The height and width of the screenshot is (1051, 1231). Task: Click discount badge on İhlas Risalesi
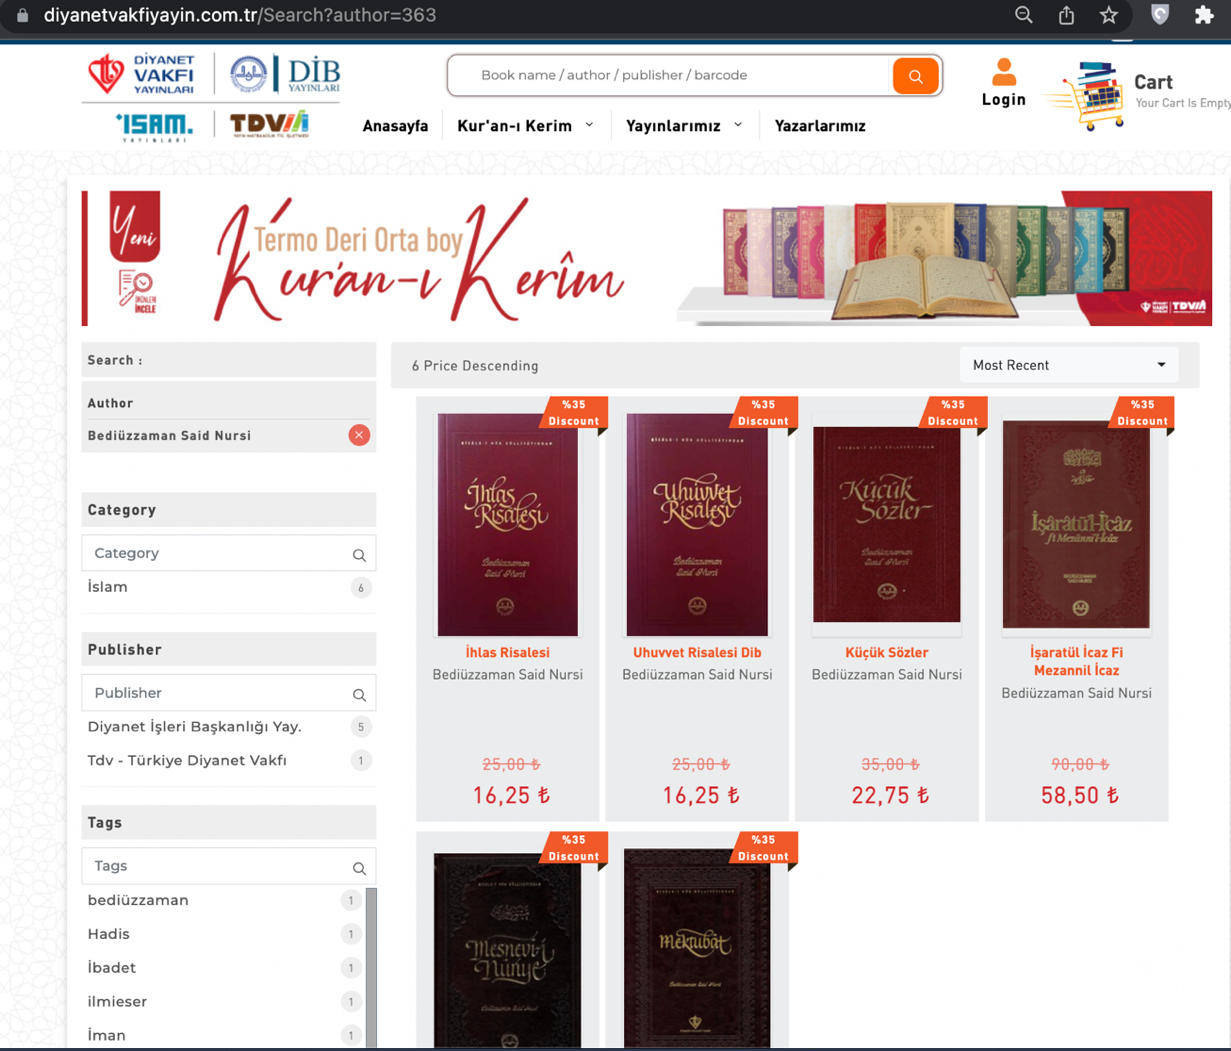pyautogui.click(x=574, y=412)
